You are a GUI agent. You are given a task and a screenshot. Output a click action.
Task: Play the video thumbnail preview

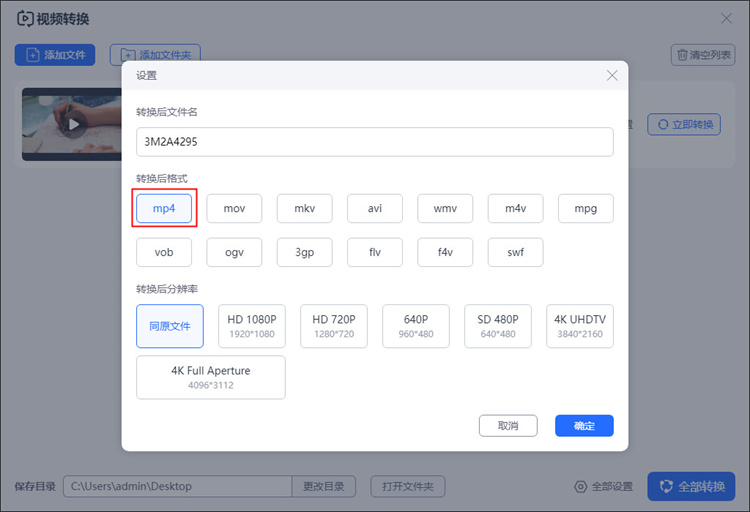click(x=74, y=125)
